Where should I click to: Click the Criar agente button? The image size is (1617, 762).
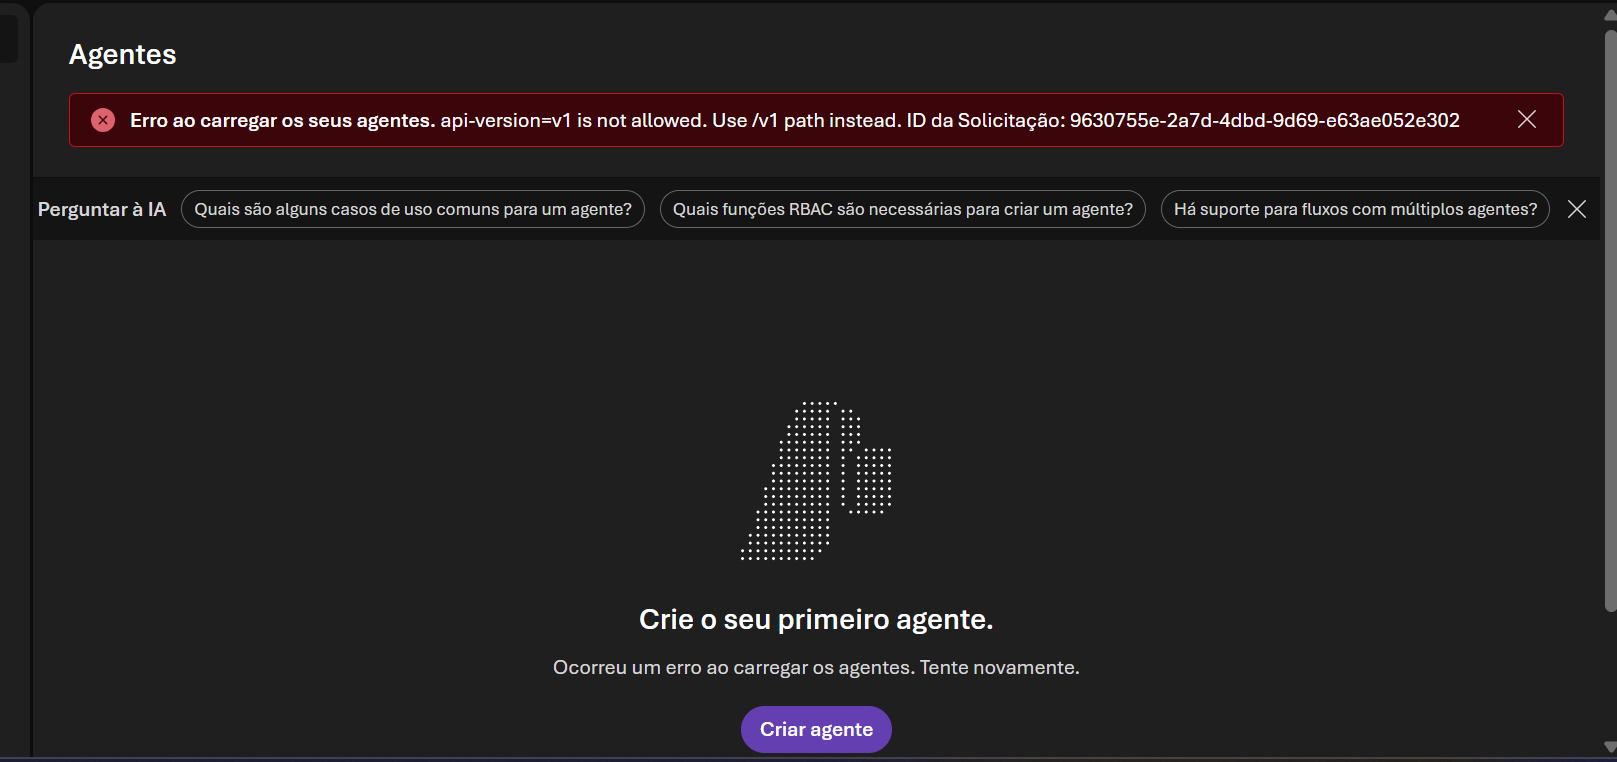816,729
